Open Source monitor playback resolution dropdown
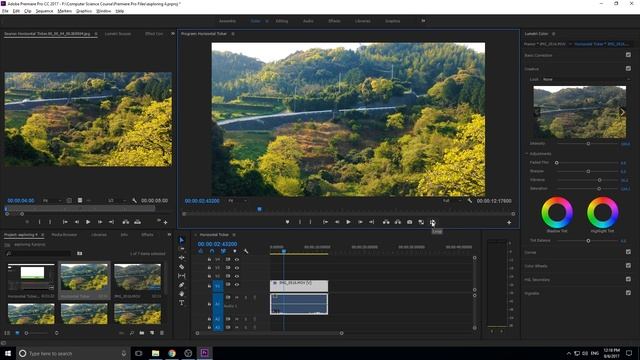The height and width of the screenshot is (360, 640). (116, 201)
